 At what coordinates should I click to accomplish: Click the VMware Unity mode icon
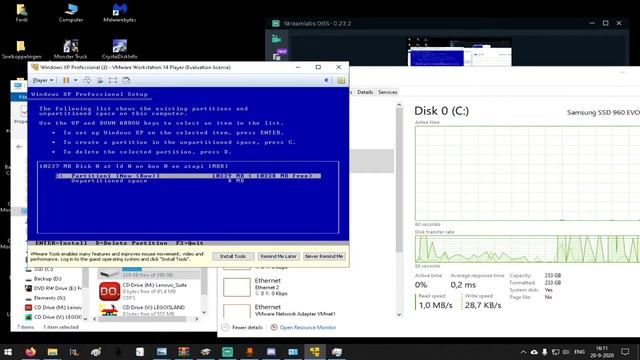(126, 80)
